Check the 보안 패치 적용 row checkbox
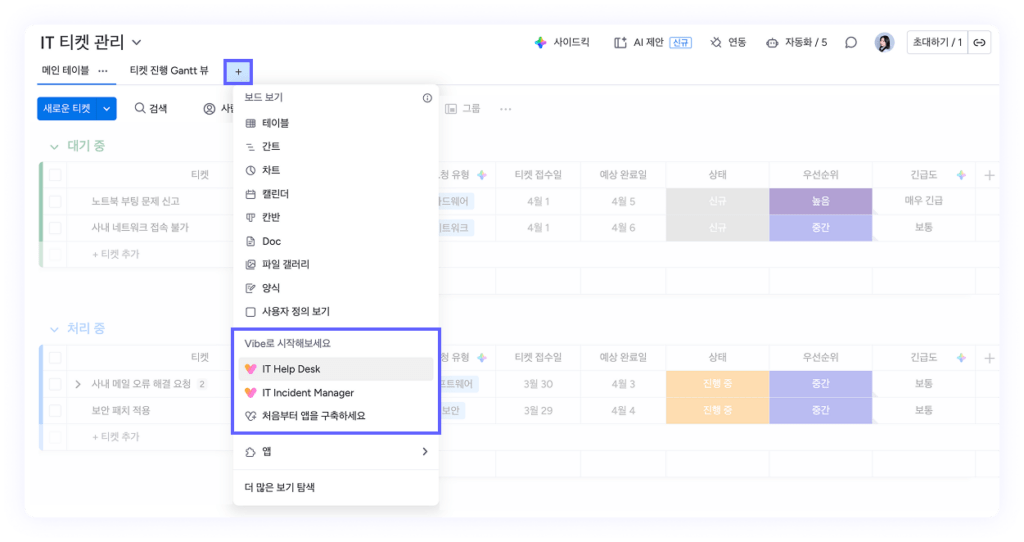This screenshot has height=542, width=1024. [56, 411]
